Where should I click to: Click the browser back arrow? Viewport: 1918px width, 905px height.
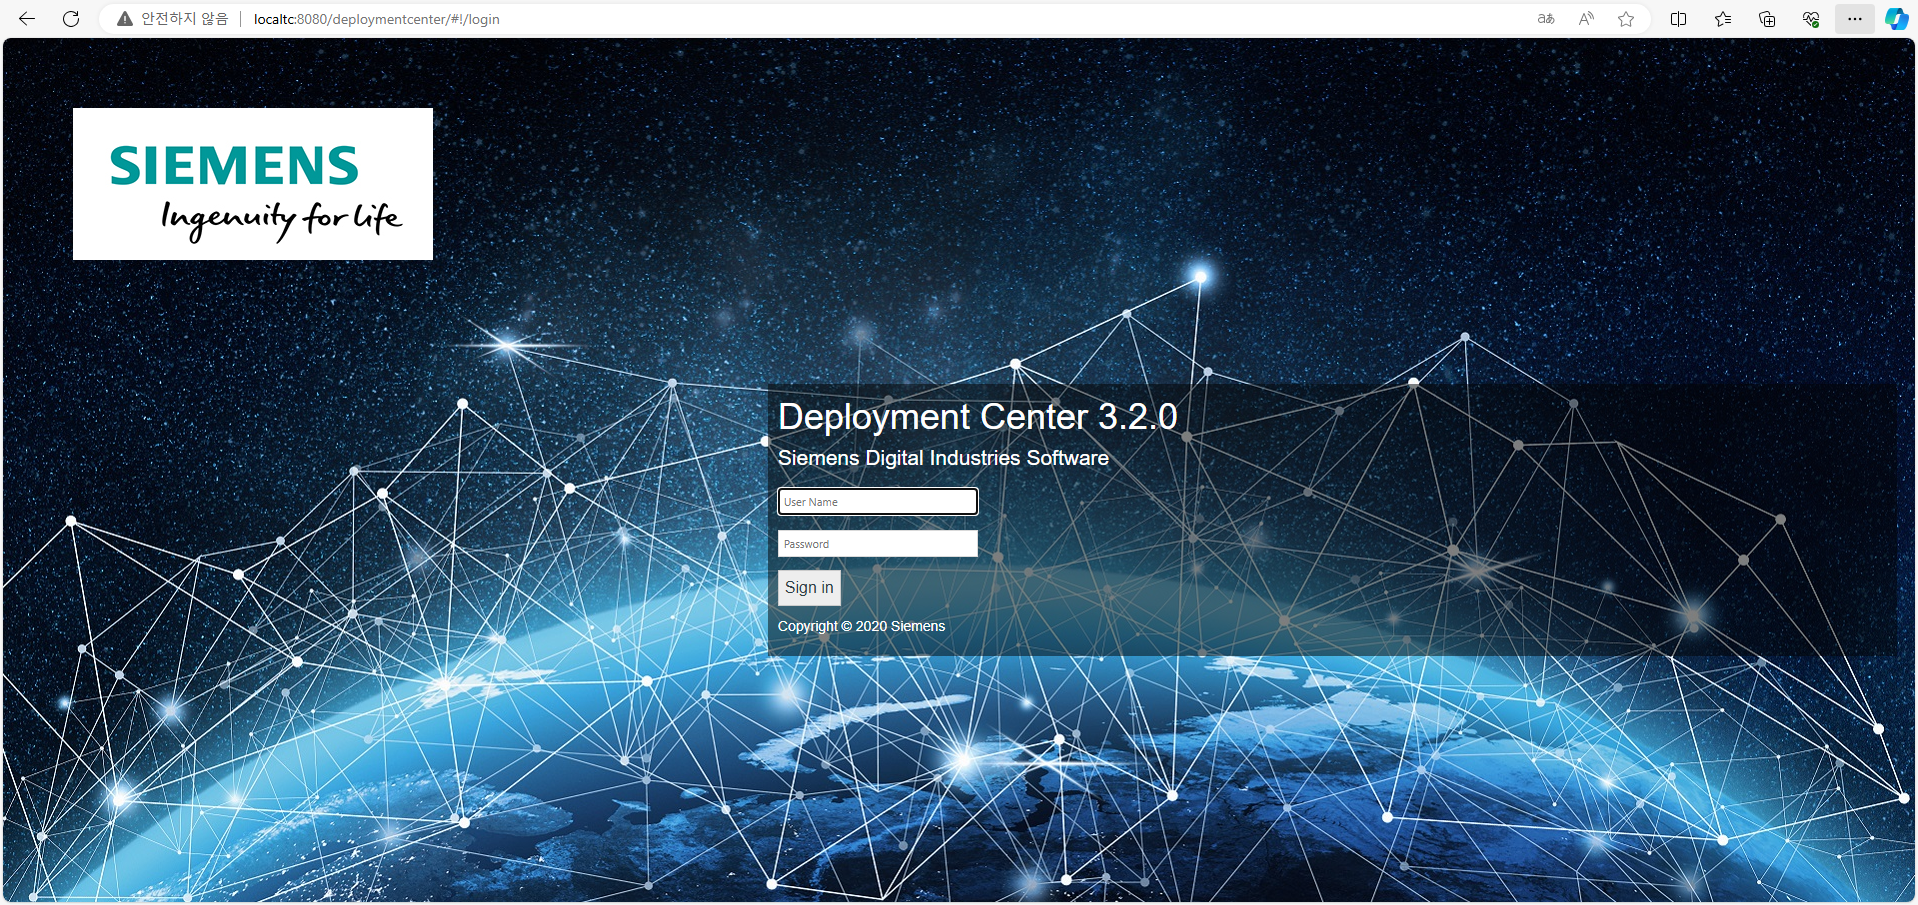(27, 19)
